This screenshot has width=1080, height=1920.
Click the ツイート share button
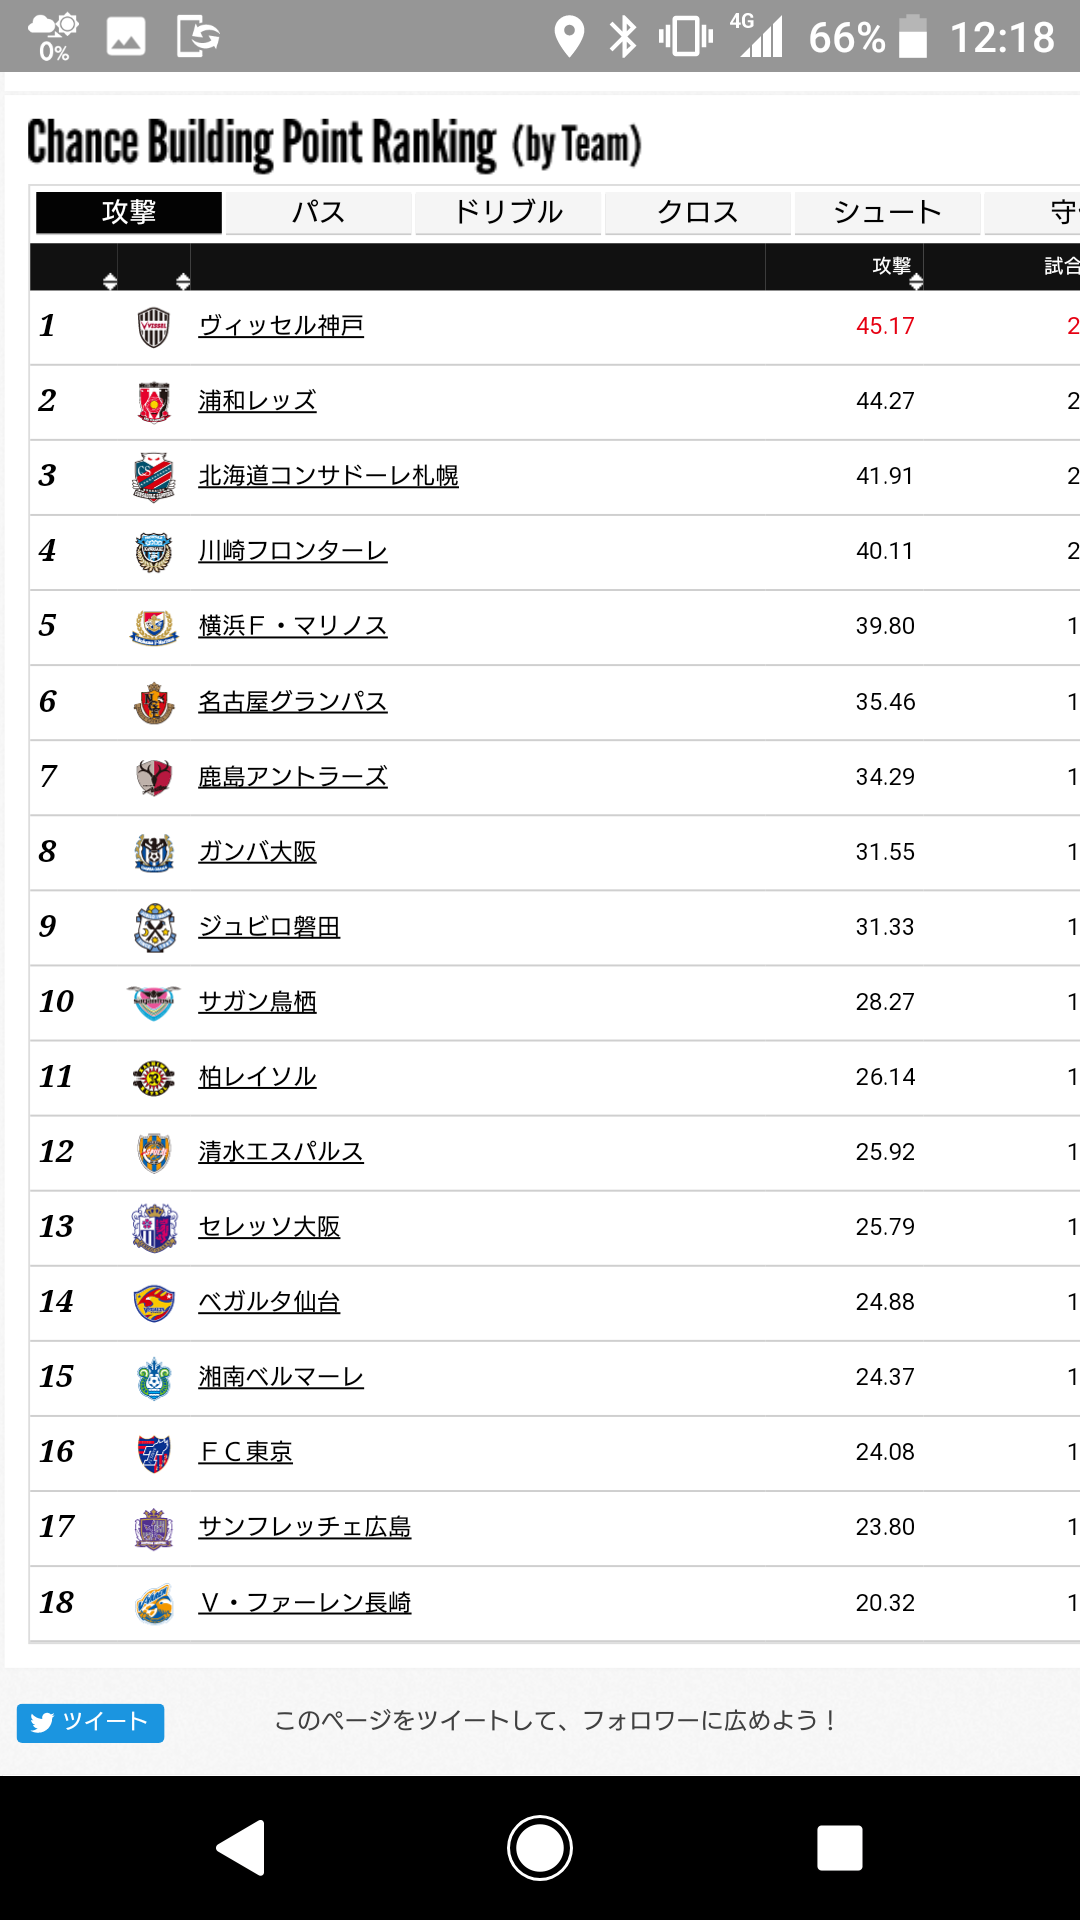(90, 1722)
